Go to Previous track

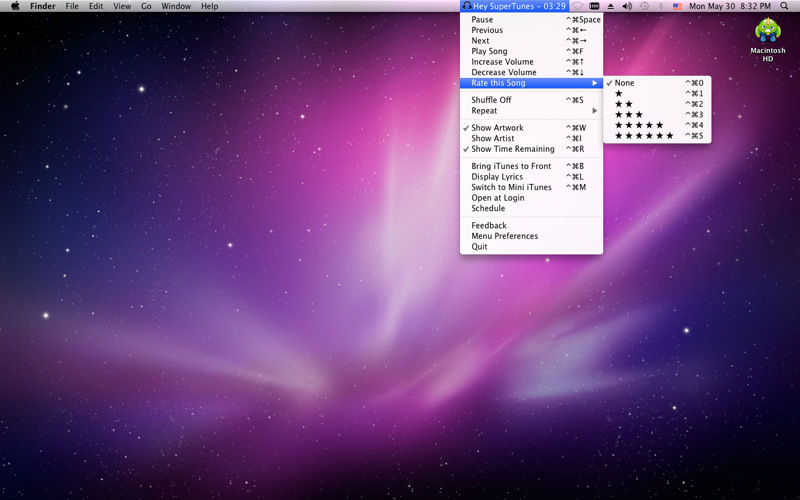(531, 30)
